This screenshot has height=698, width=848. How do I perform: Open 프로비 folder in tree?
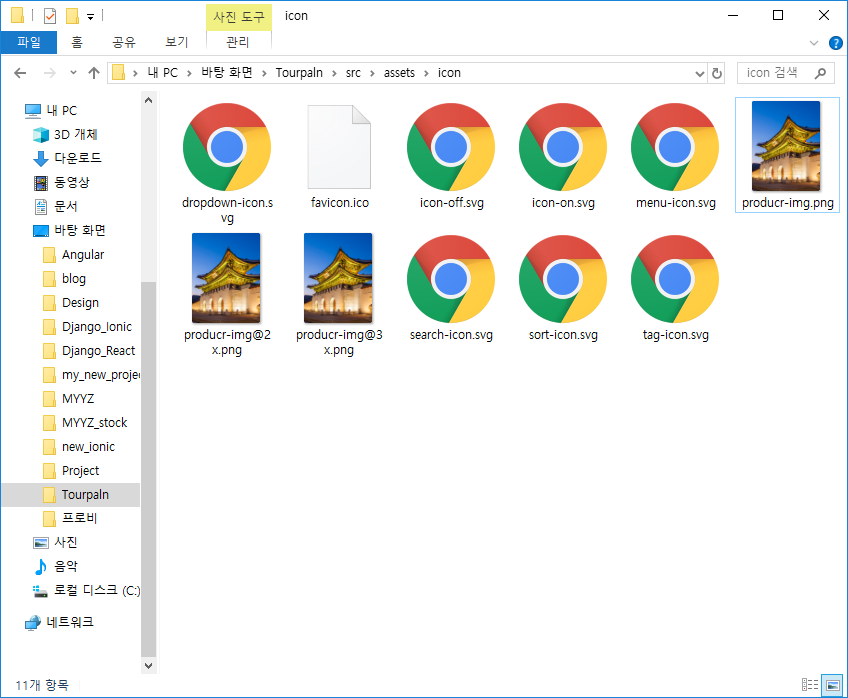[69, 518]
